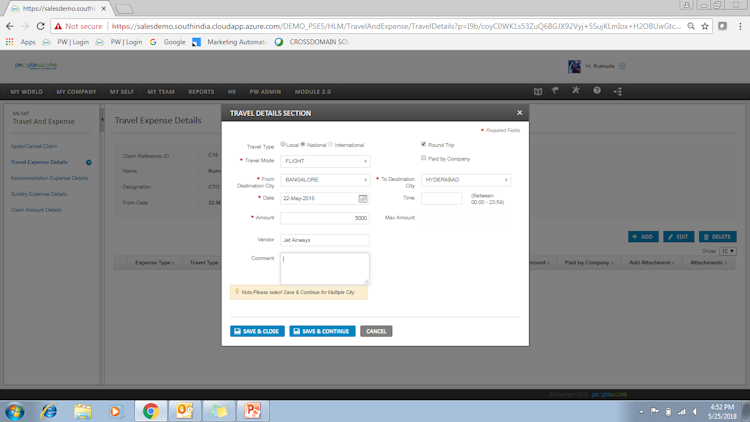Open HR menu
This screenshot has height=422, width=750.
tap(232, 92)
